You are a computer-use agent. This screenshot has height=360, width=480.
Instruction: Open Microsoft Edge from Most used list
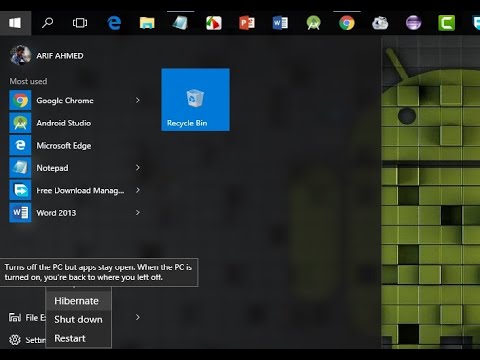(75, 146)
